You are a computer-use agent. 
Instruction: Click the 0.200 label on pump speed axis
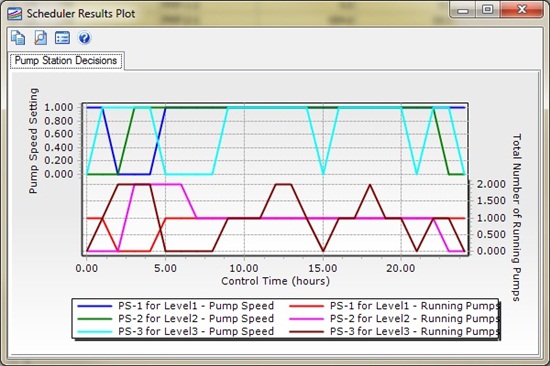click(x=59, y=160)
